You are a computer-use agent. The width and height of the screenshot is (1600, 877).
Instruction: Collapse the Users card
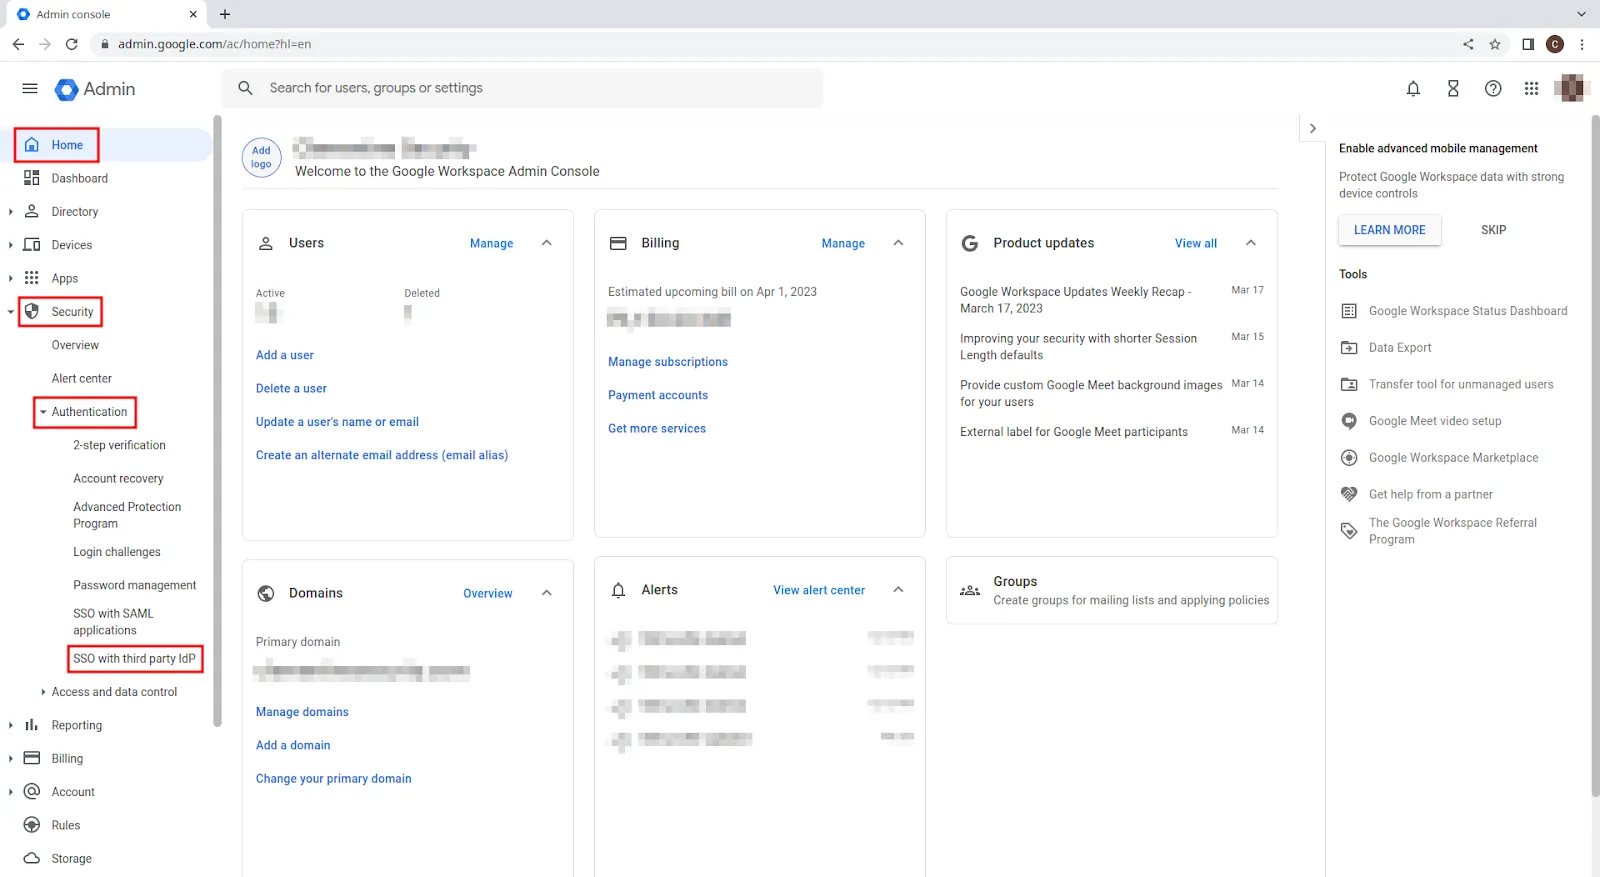click(x=547, y=243)
